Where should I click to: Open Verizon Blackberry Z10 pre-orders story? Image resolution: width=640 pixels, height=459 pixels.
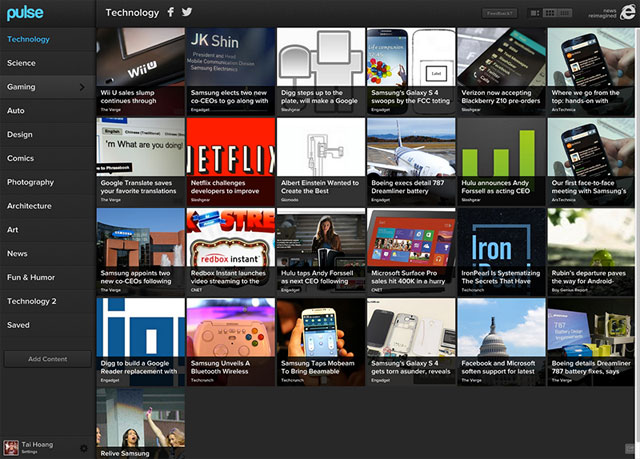(501, 71)
